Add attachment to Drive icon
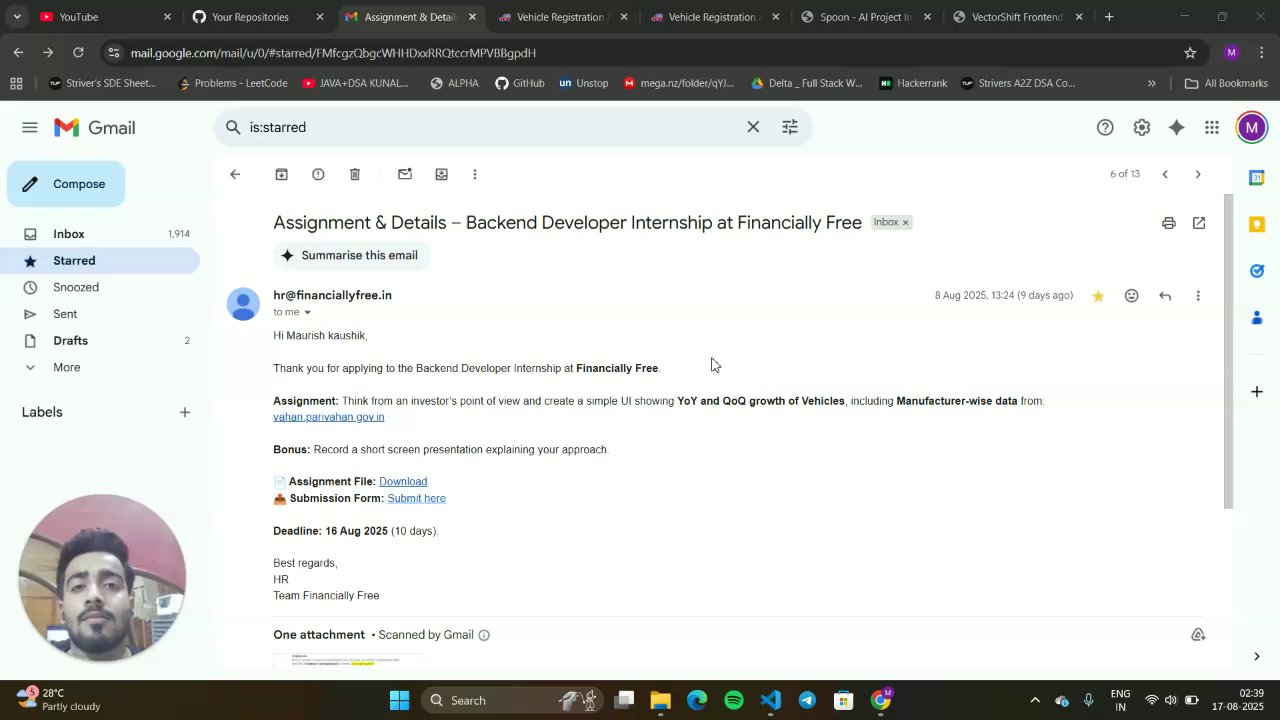Image resolution: width=1280 pixels, height=720 pixels. coord(1198,635)
